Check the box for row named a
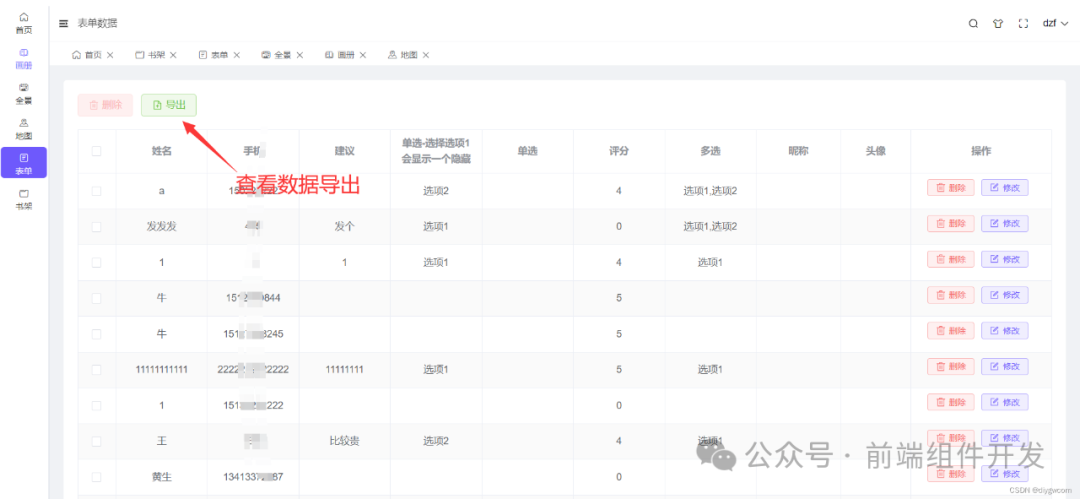1080x499 pixels. click(96, 191)
